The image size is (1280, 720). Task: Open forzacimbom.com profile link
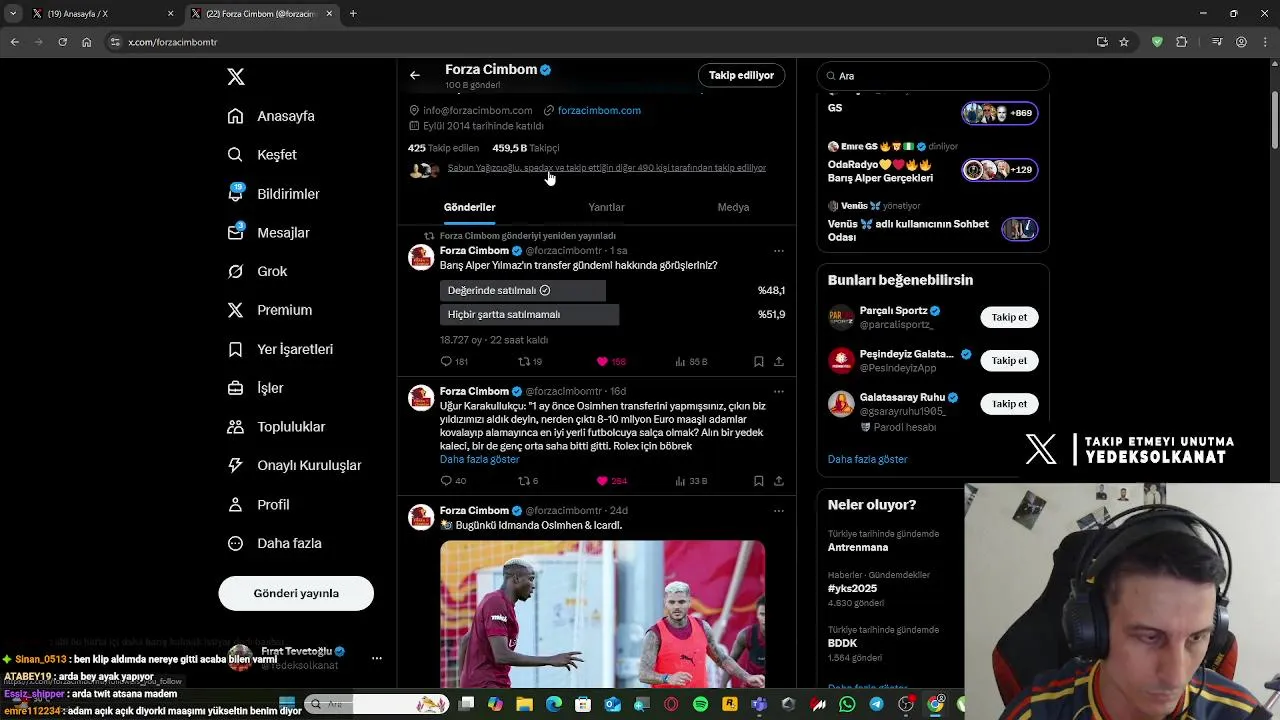click(599, 110)
